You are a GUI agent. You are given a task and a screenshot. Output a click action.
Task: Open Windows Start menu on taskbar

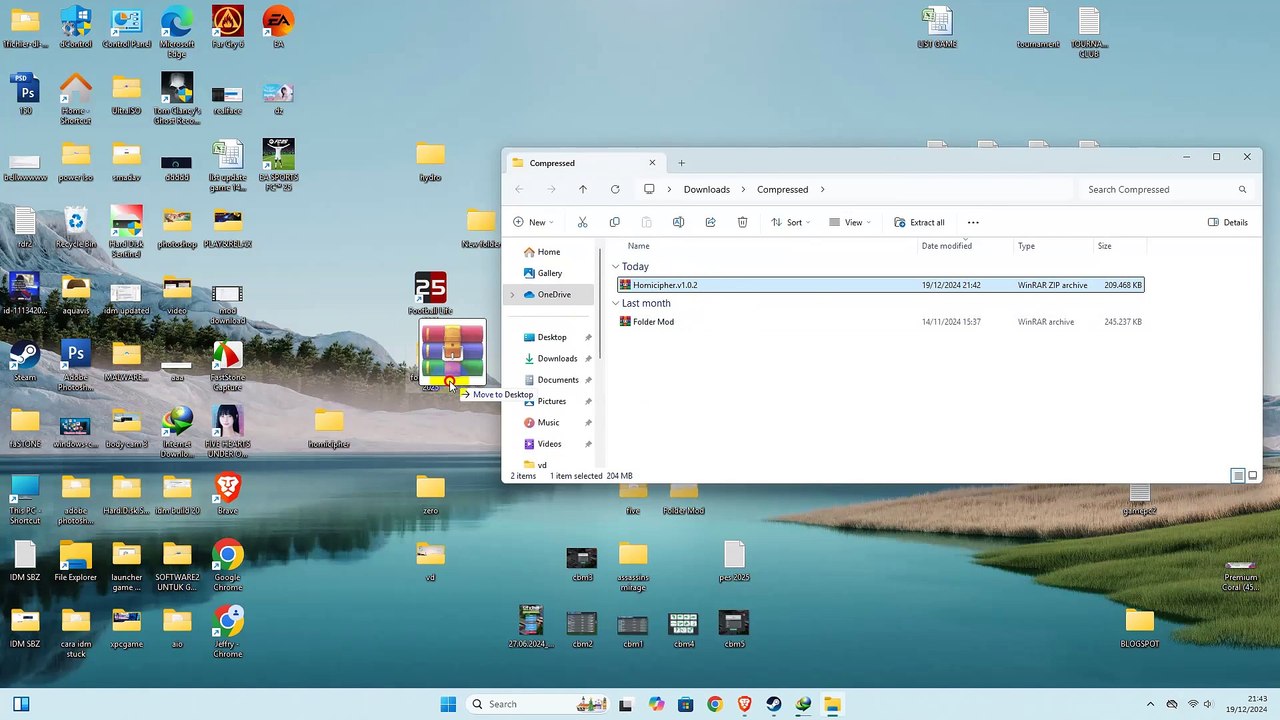point(448,704)
